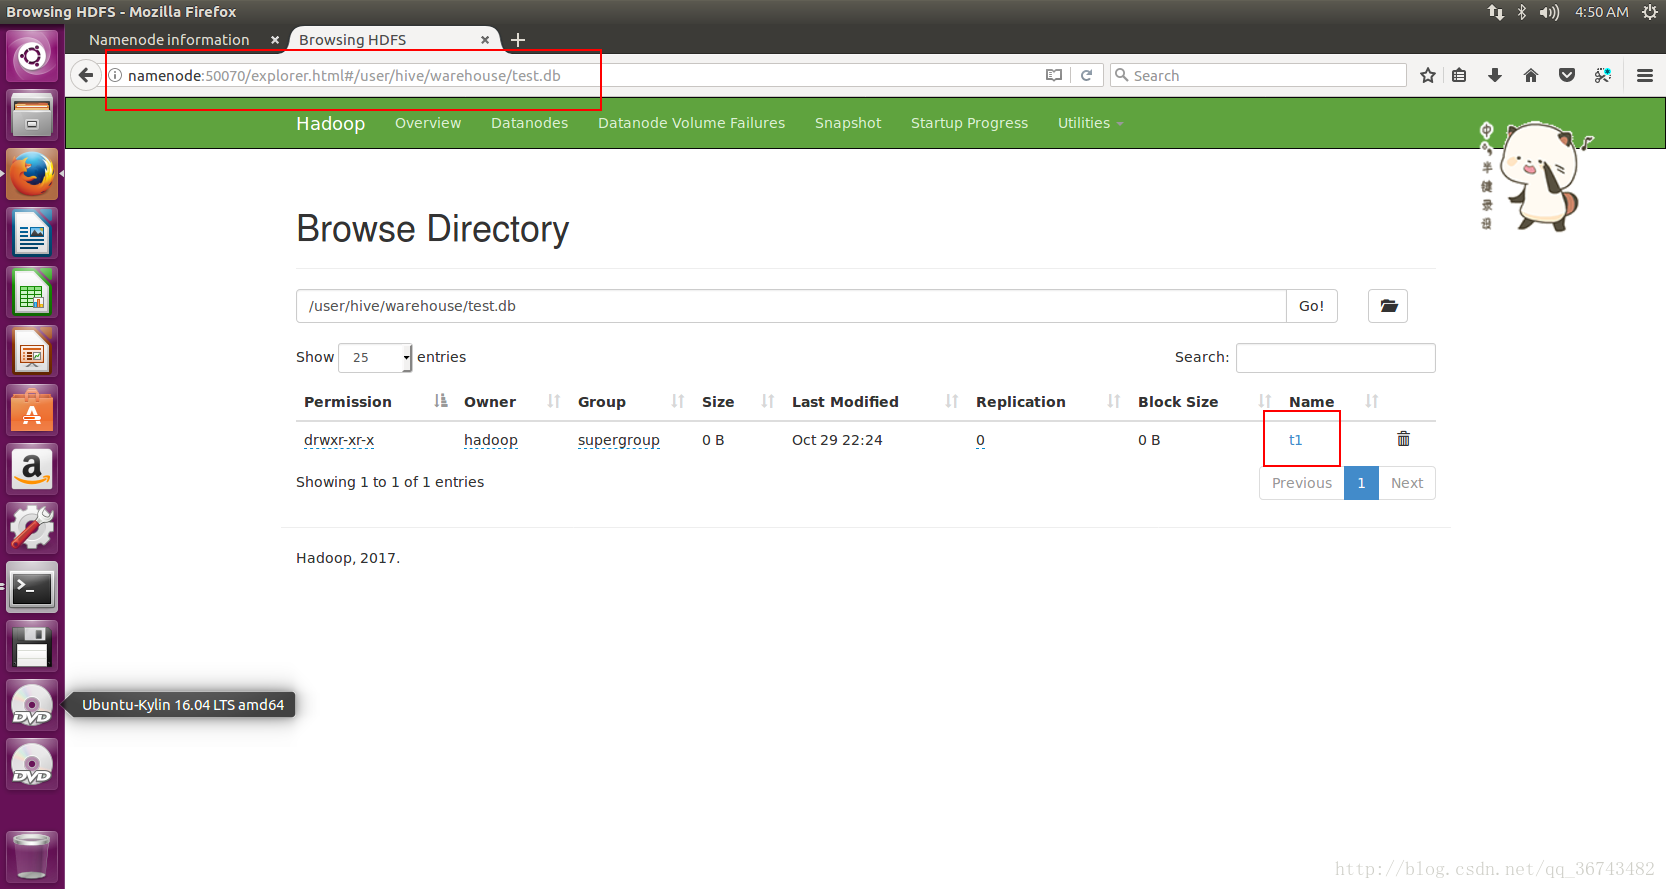The height and width of the screenshot is (889, 1666).
Task: Open the downloads arrow icon
Action: 1495,75
